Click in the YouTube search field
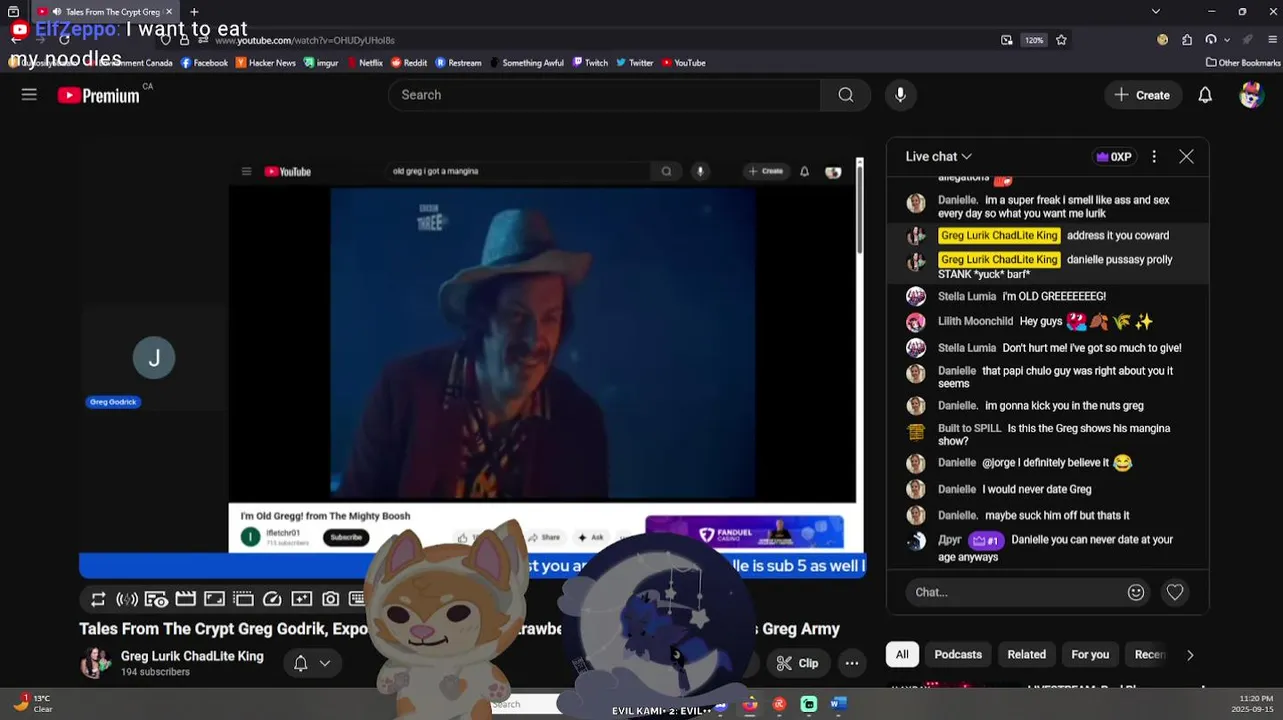The width and height of the screenshot is (1283, 720). click(605, 95)
